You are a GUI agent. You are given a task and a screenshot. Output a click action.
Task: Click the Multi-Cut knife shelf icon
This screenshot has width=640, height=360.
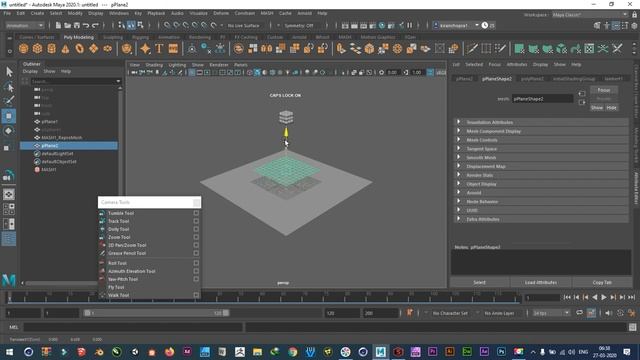472,49
